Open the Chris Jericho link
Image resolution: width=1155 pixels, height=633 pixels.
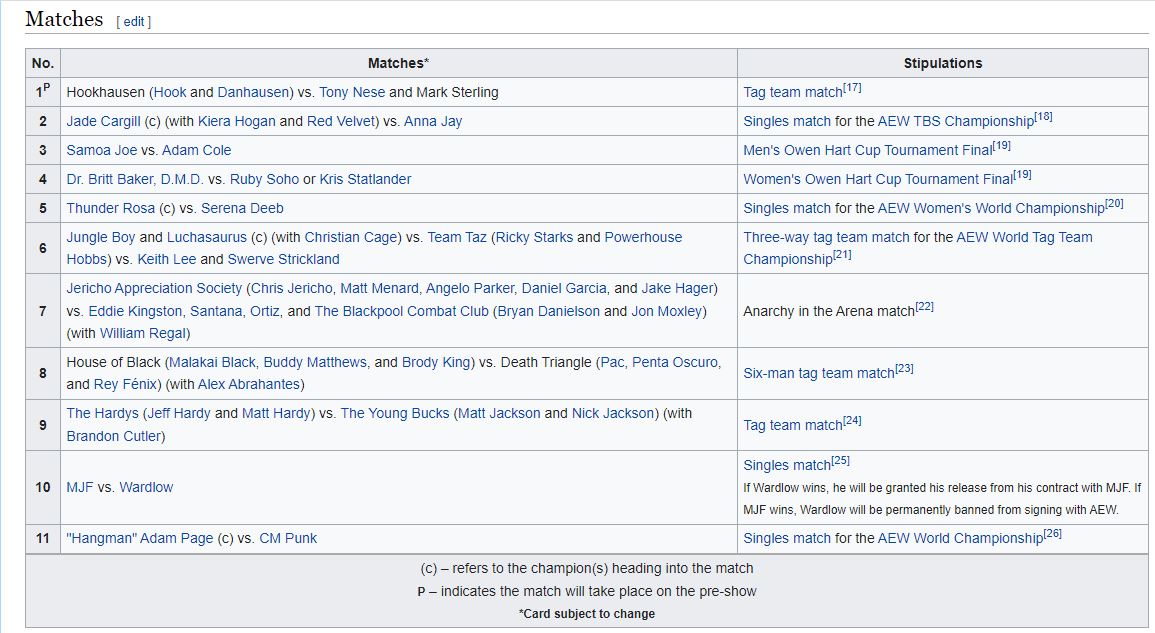[292, 288]
